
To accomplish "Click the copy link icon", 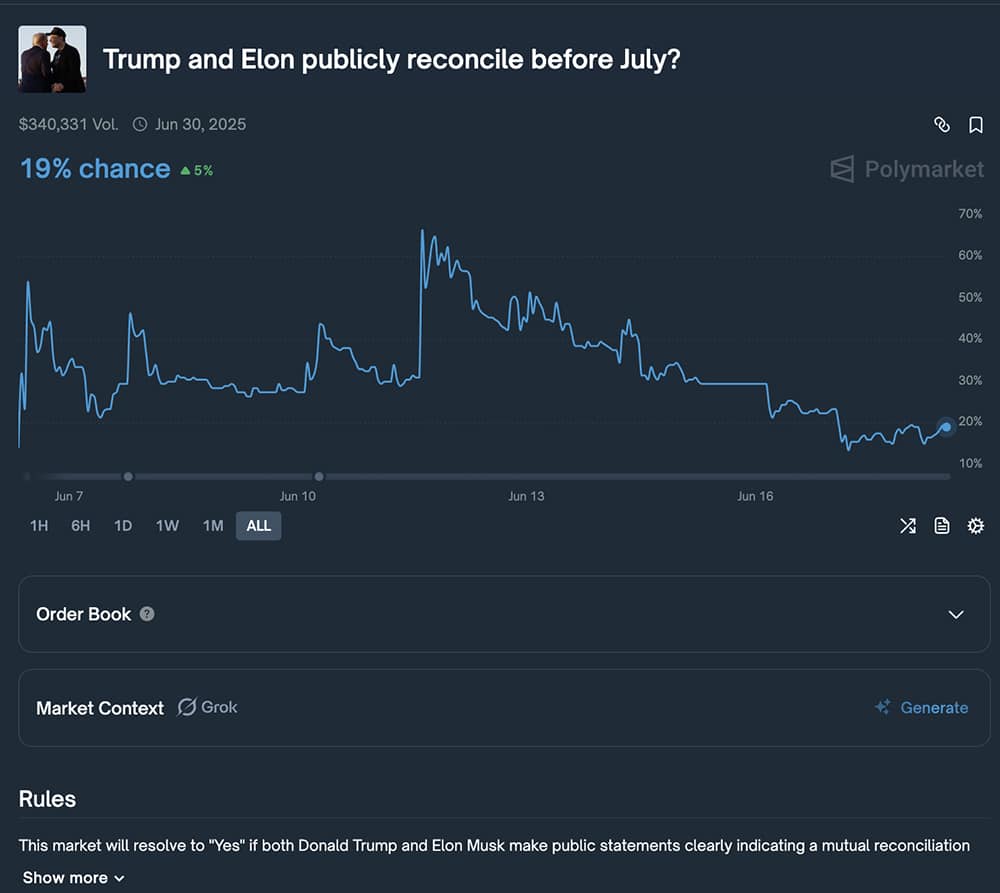I will pos(941,125).
